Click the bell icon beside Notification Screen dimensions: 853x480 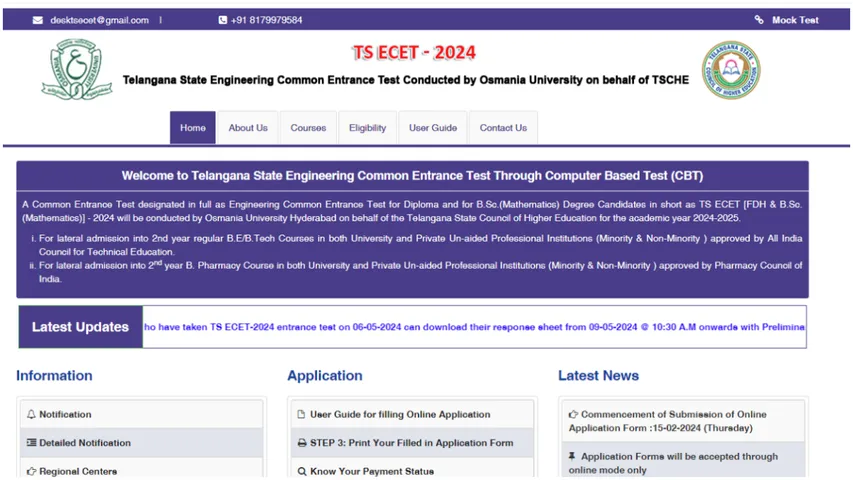click(31, 414)
